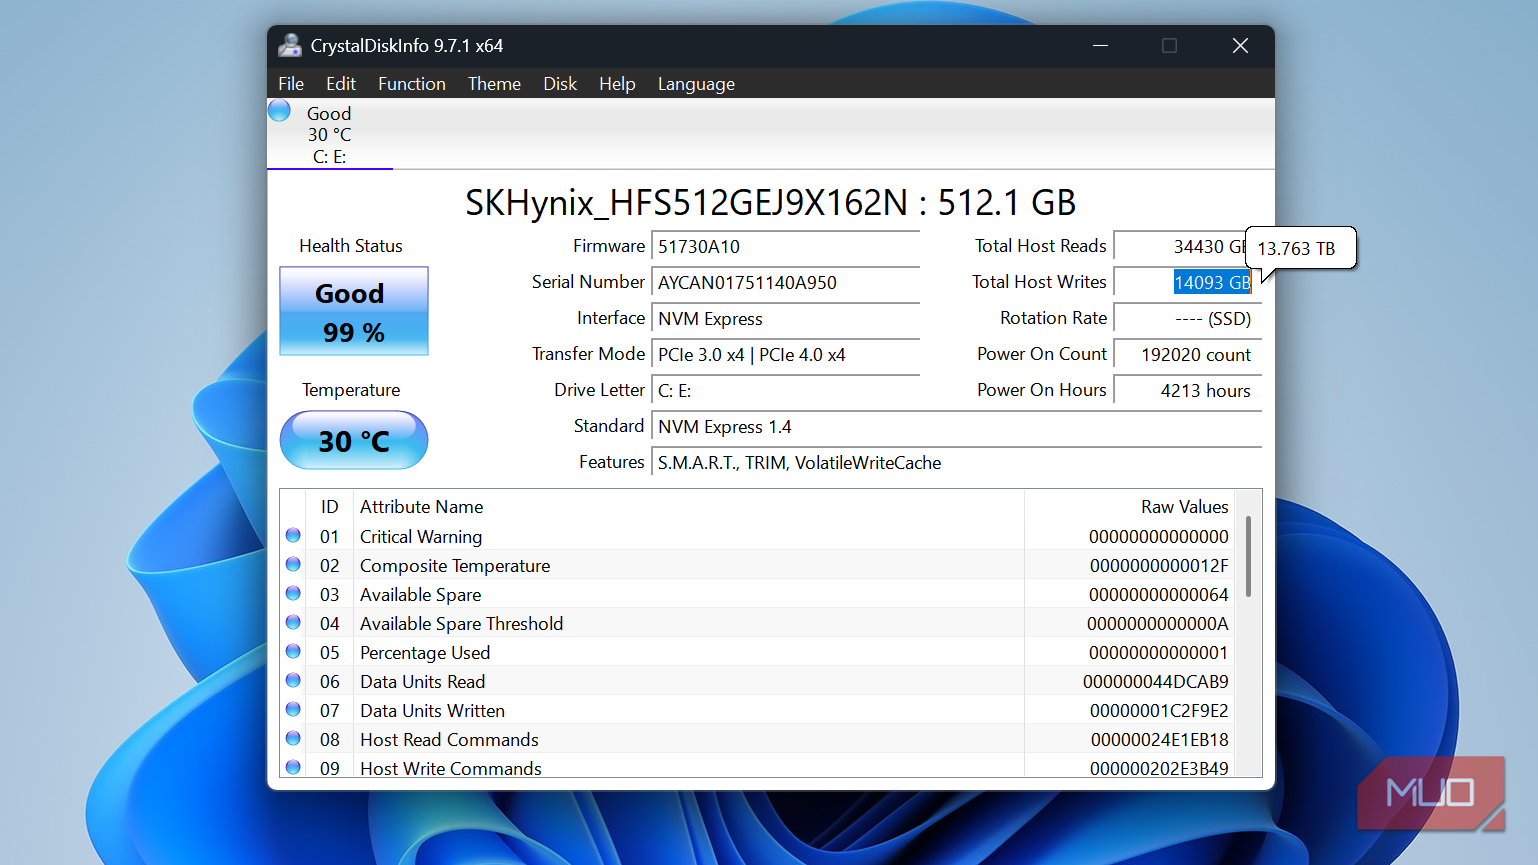Open the Disk menu
The image size is (1538, 865).
tap(560, 84)
